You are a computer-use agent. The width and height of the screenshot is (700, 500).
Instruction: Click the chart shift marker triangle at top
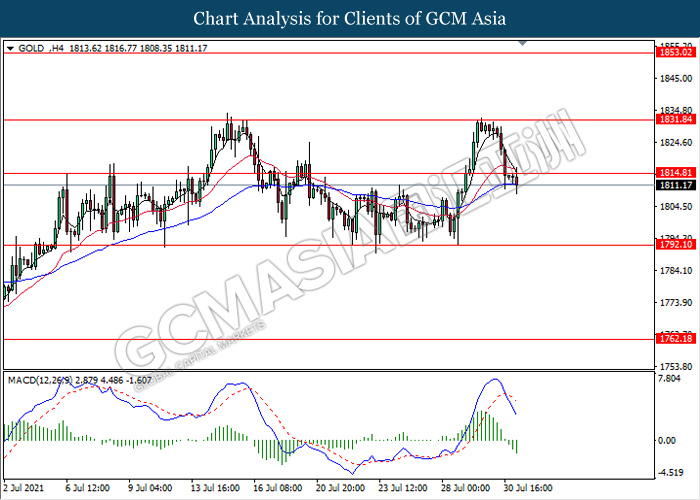(x=522, y=43)
